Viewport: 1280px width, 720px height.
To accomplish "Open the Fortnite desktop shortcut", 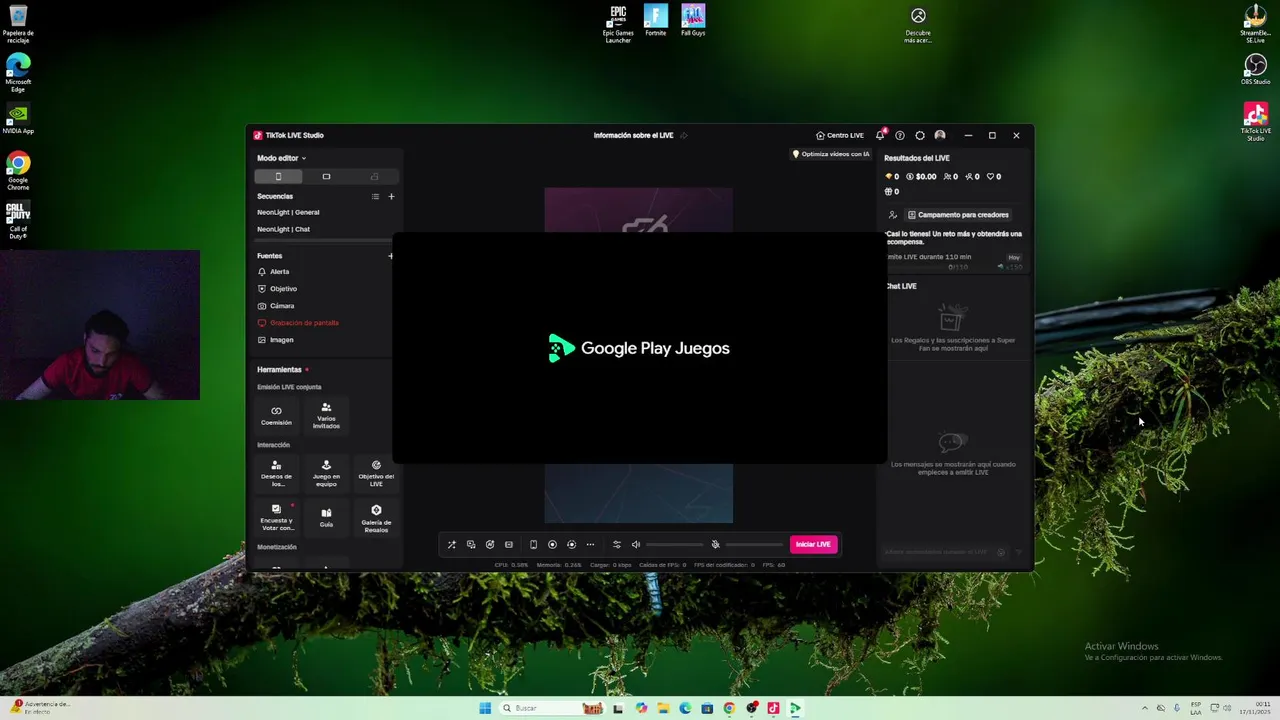I will point(655,21).
